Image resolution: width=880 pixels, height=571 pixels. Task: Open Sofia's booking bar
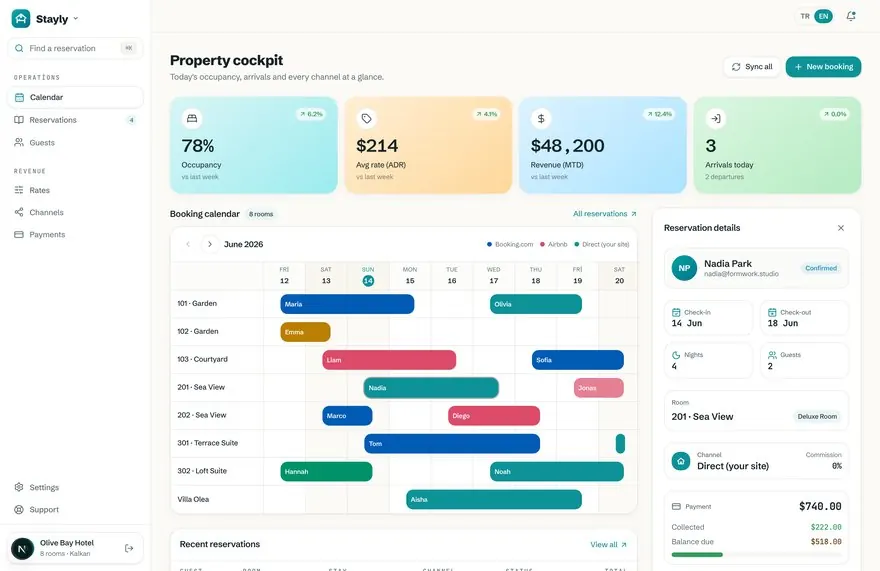pyautogui.click(x=578, y=360)
